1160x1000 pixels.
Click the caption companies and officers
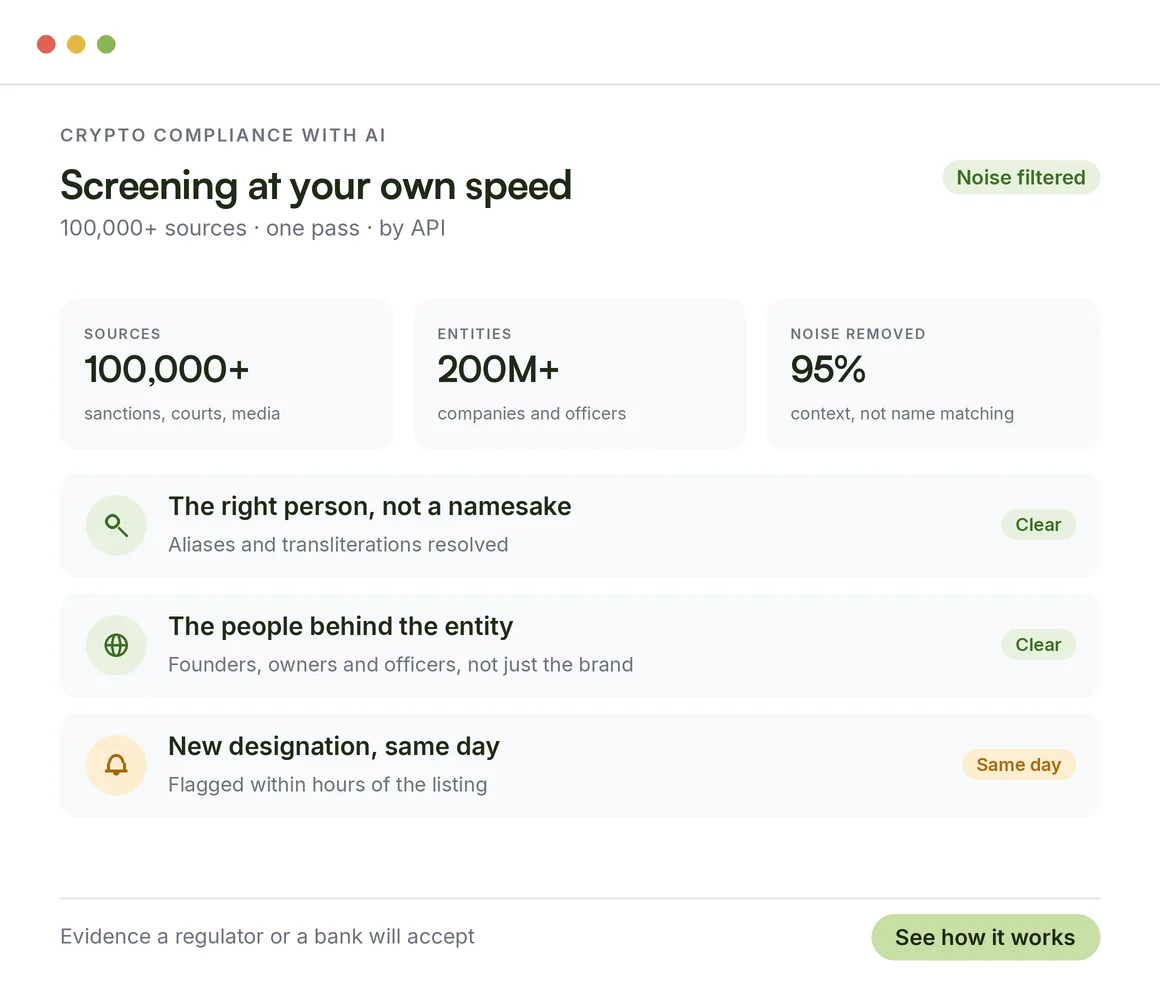531,413
